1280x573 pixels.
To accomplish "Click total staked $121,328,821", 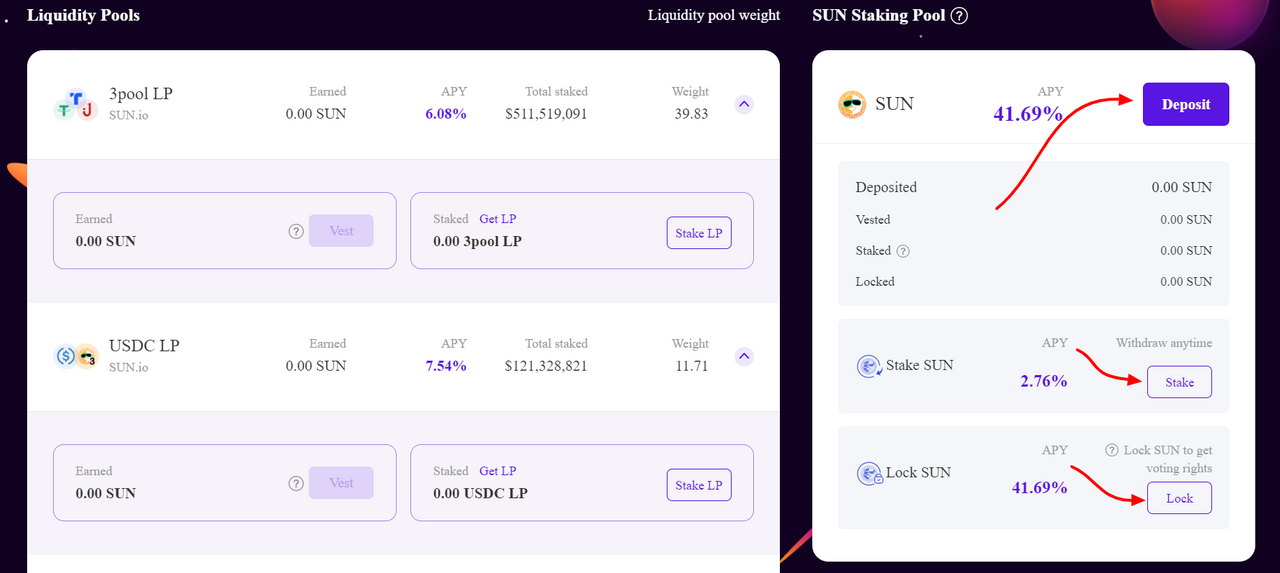I will pyautogui.click(x=547, y=366).
